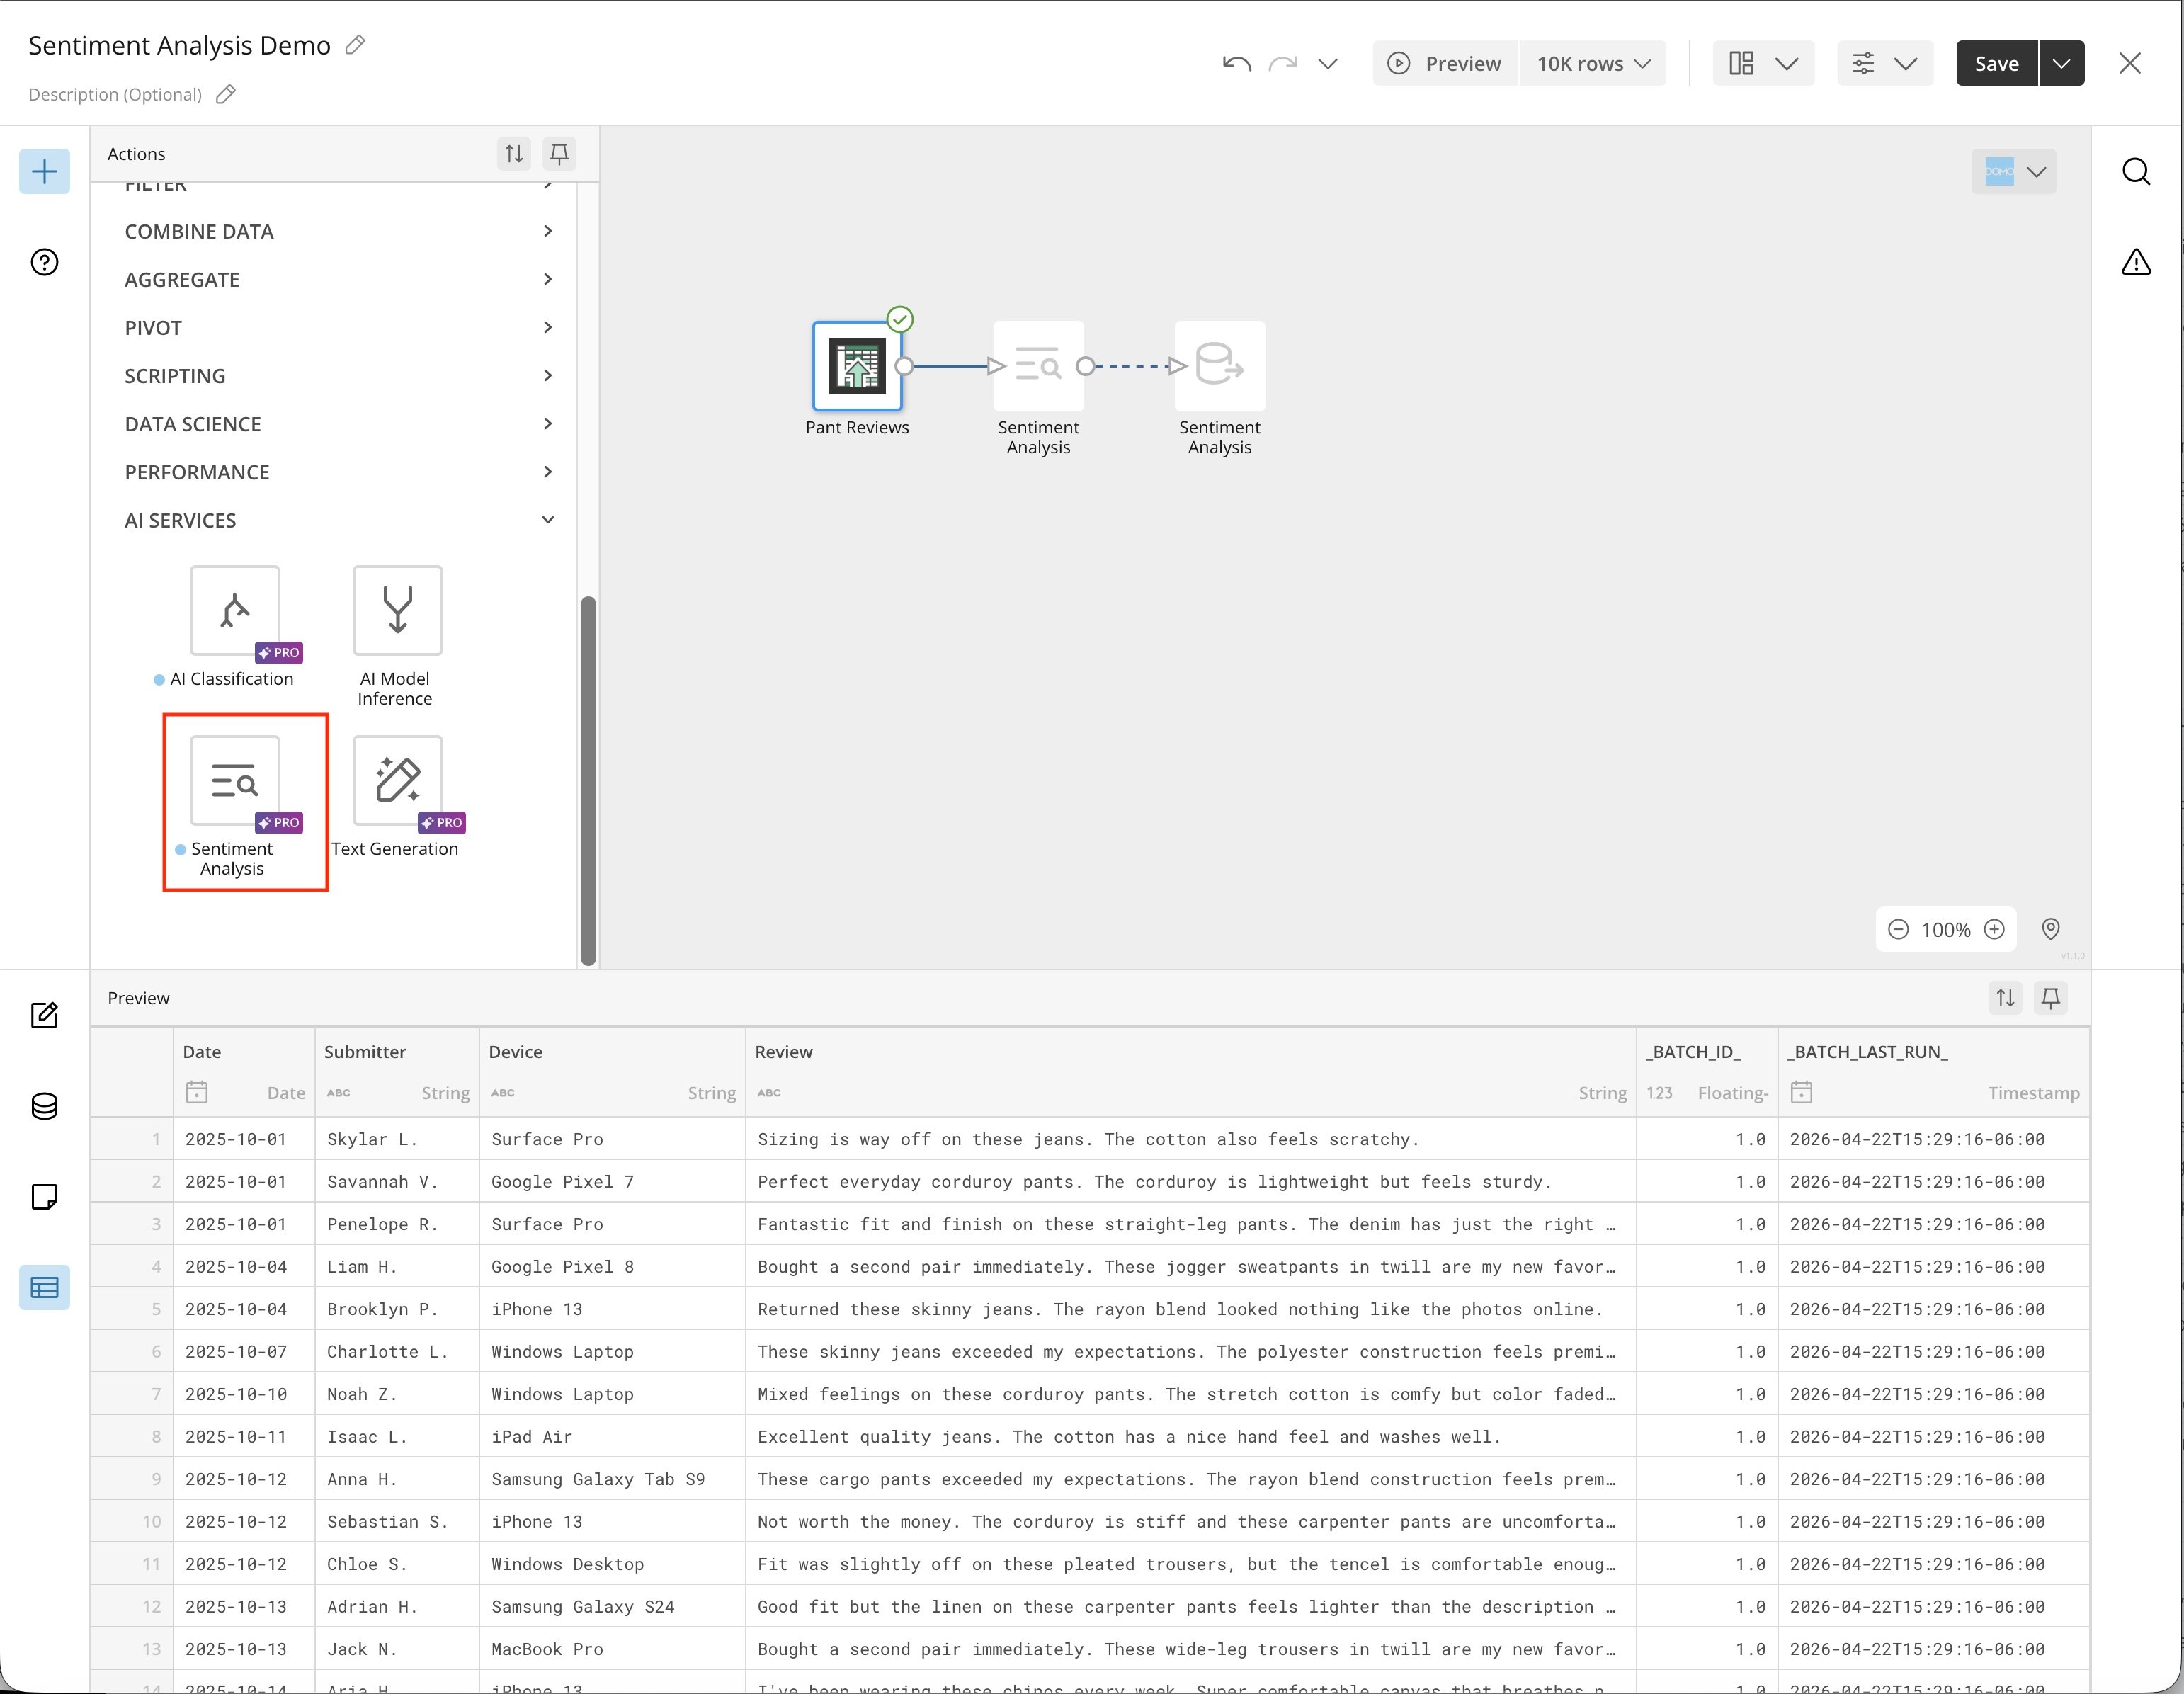
Task: Run the Preview button
Action: click(1445, 63)
